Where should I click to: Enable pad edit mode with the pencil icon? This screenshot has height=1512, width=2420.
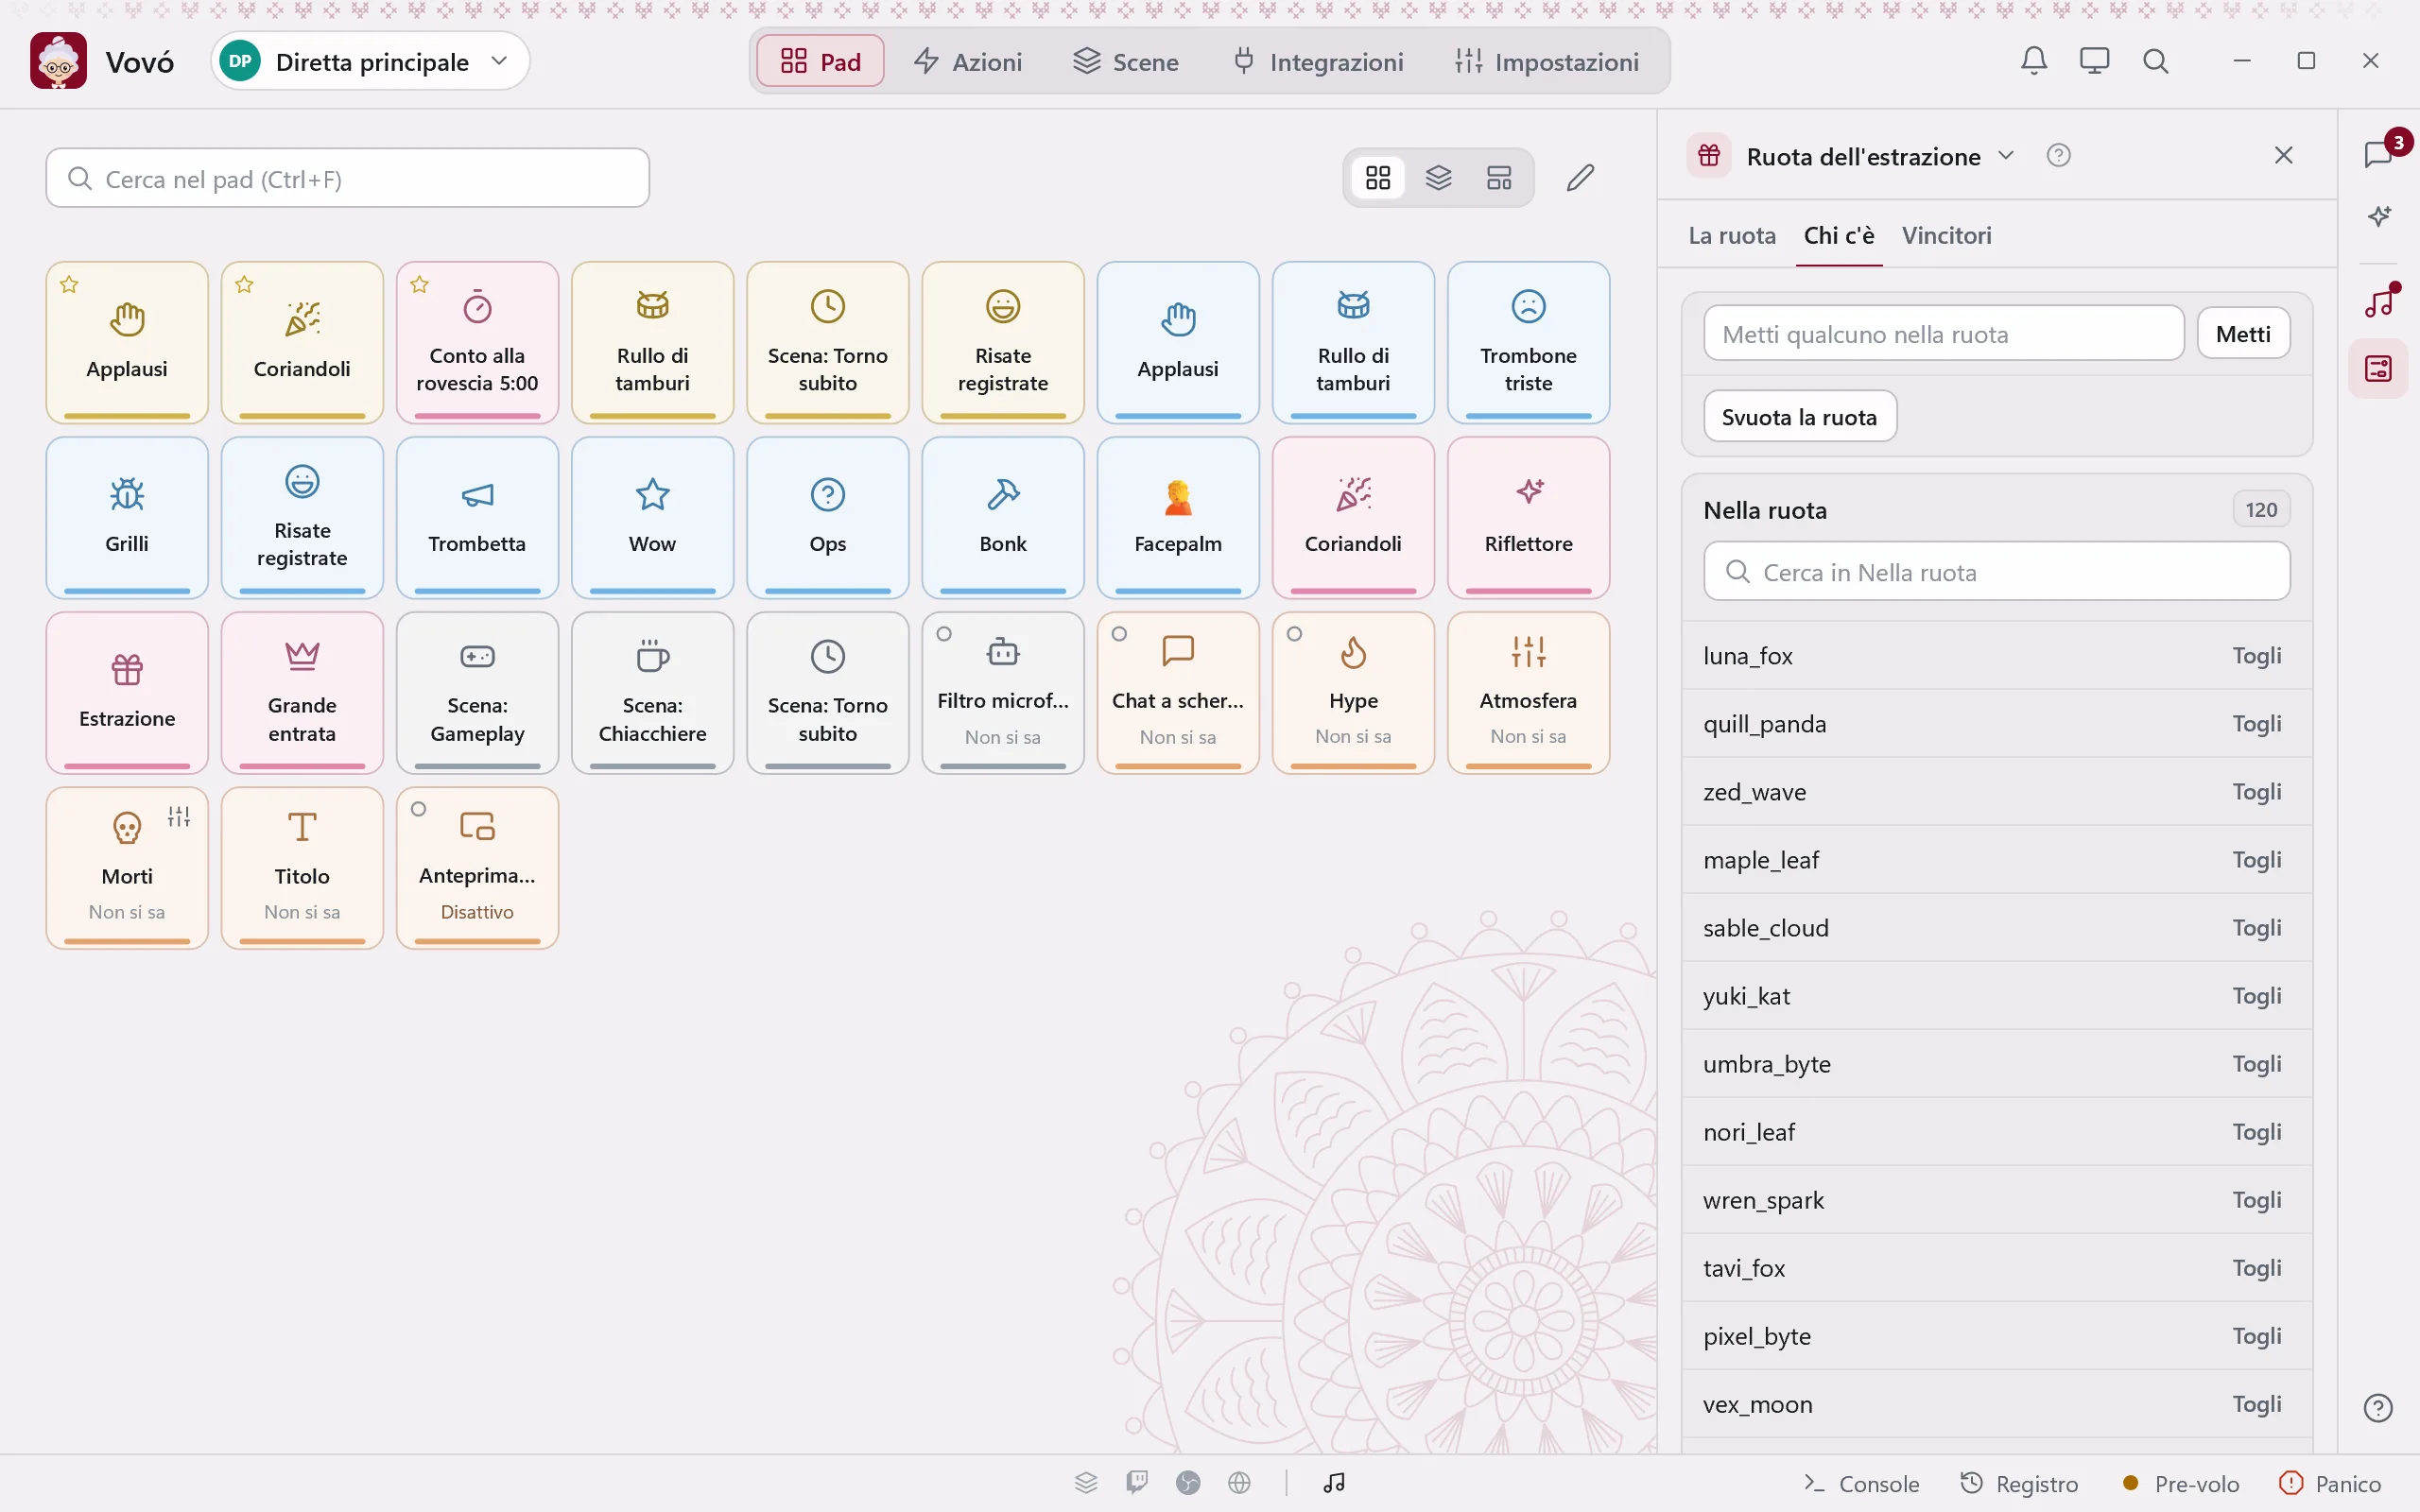pyautogui.click(x=1580, y=178)
